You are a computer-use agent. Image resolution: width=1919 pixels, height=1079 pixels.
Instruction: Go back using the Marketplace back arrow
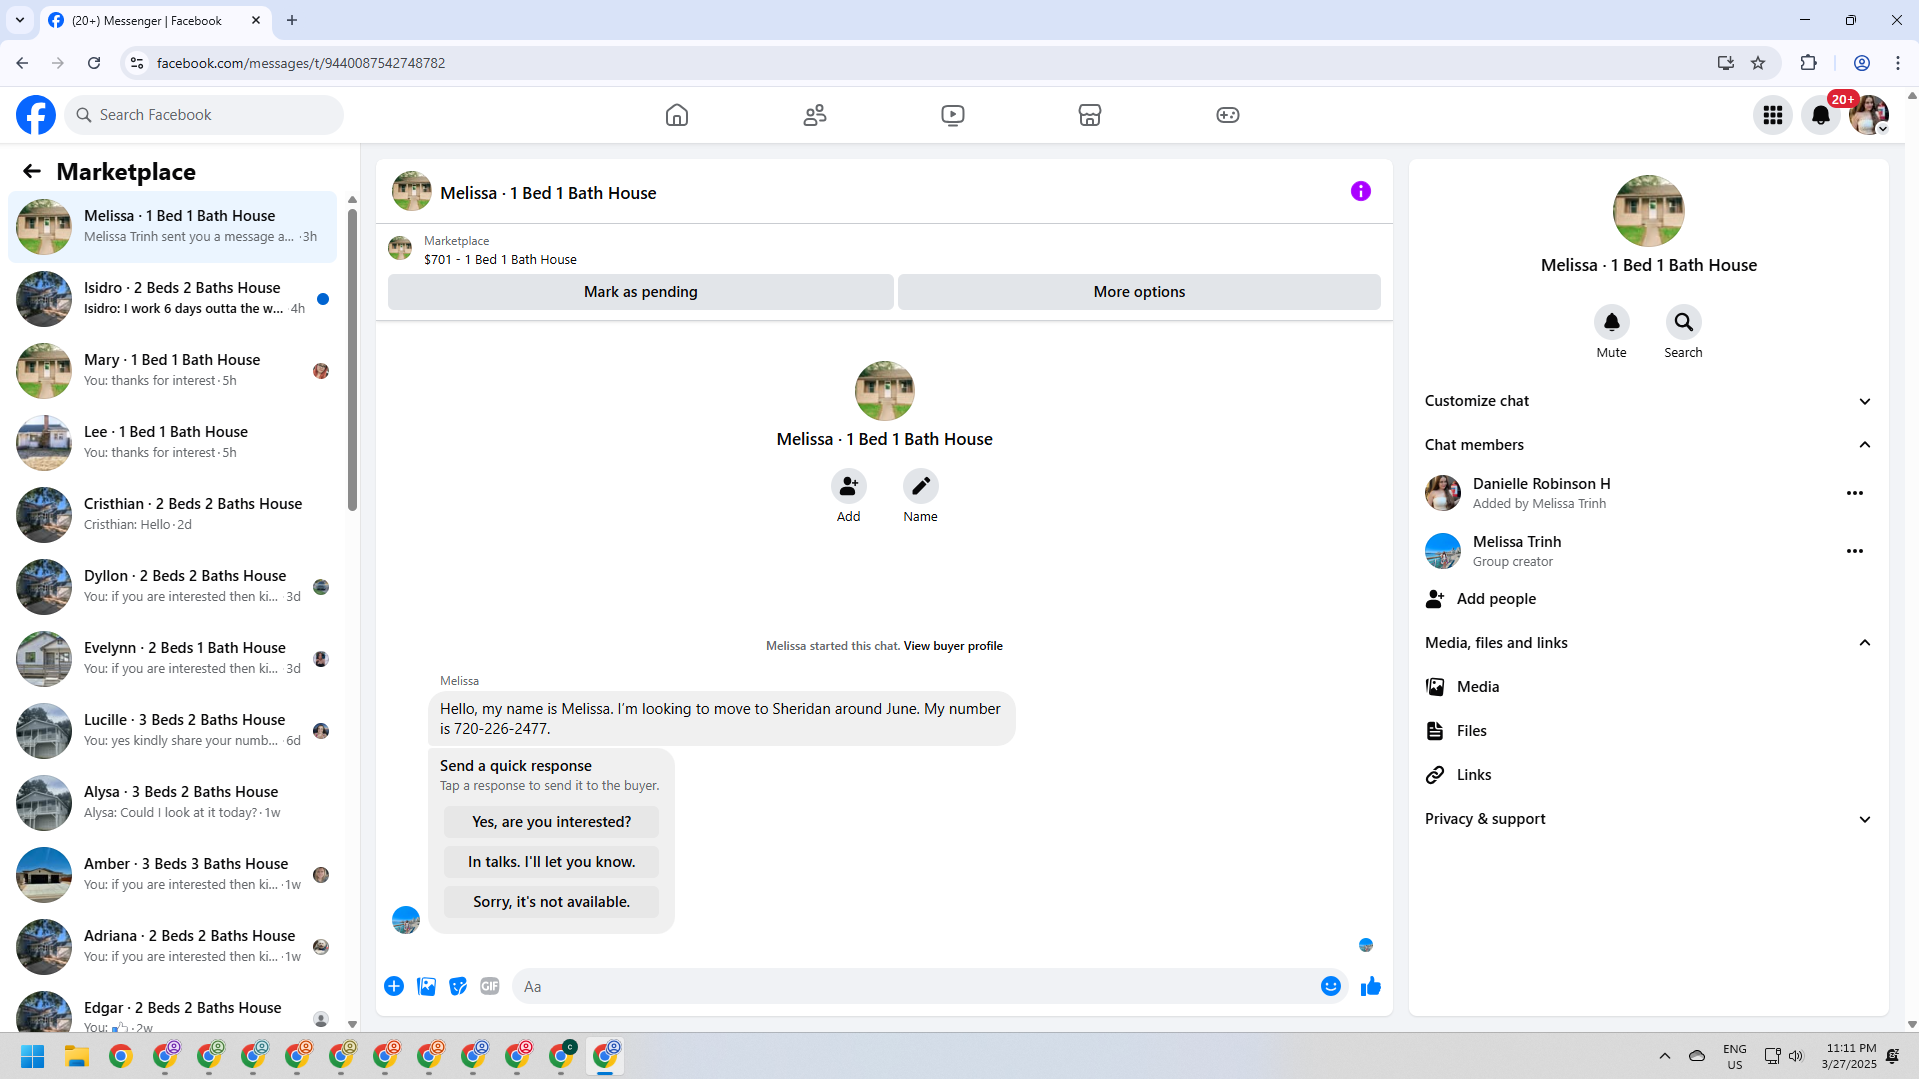tap(32, 172)
